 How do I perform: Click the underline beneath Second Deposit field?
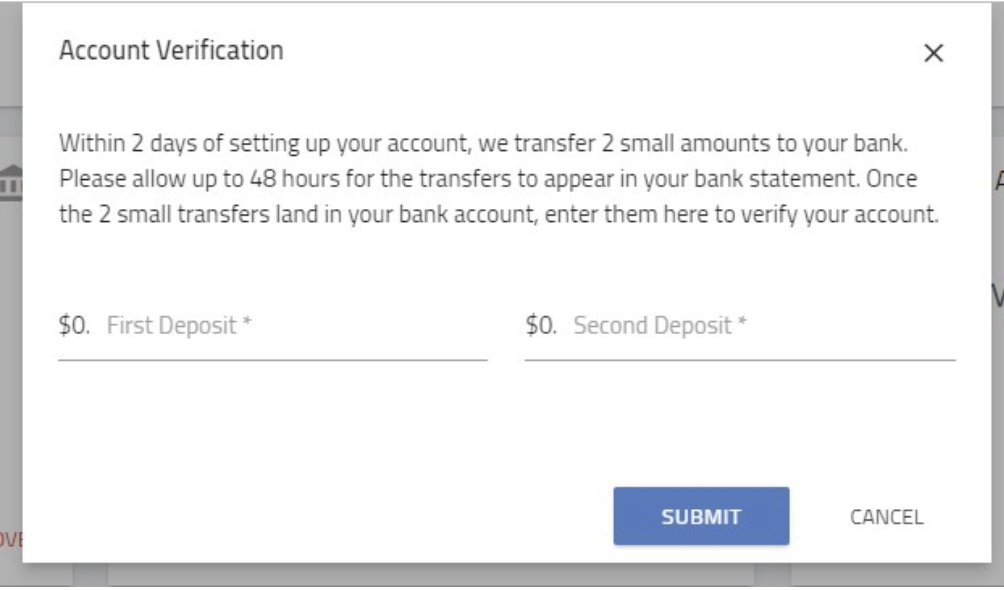[x=740, y=361]
